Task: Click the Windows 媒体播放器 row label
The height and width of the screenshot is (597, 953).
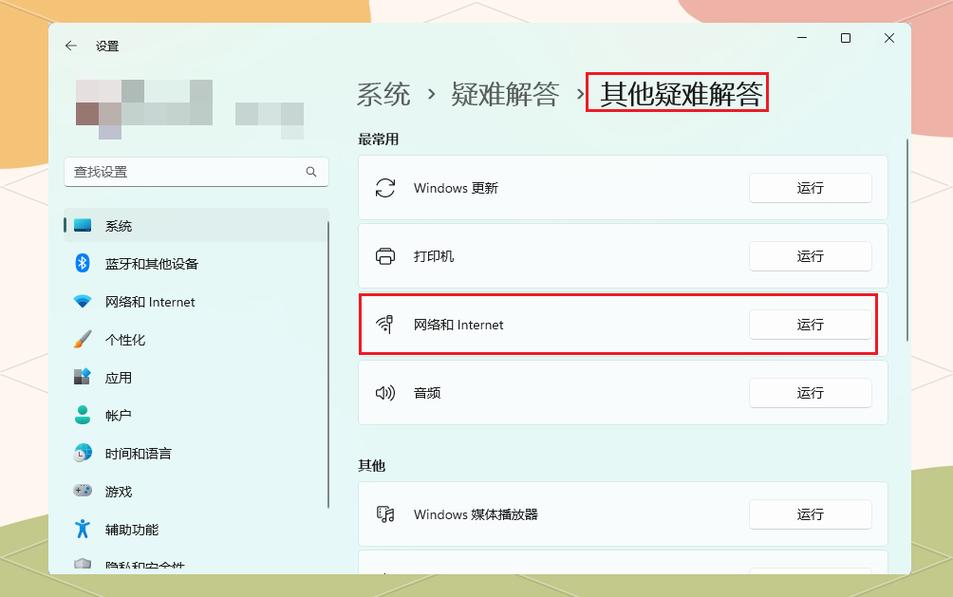Action: [476, 514]
